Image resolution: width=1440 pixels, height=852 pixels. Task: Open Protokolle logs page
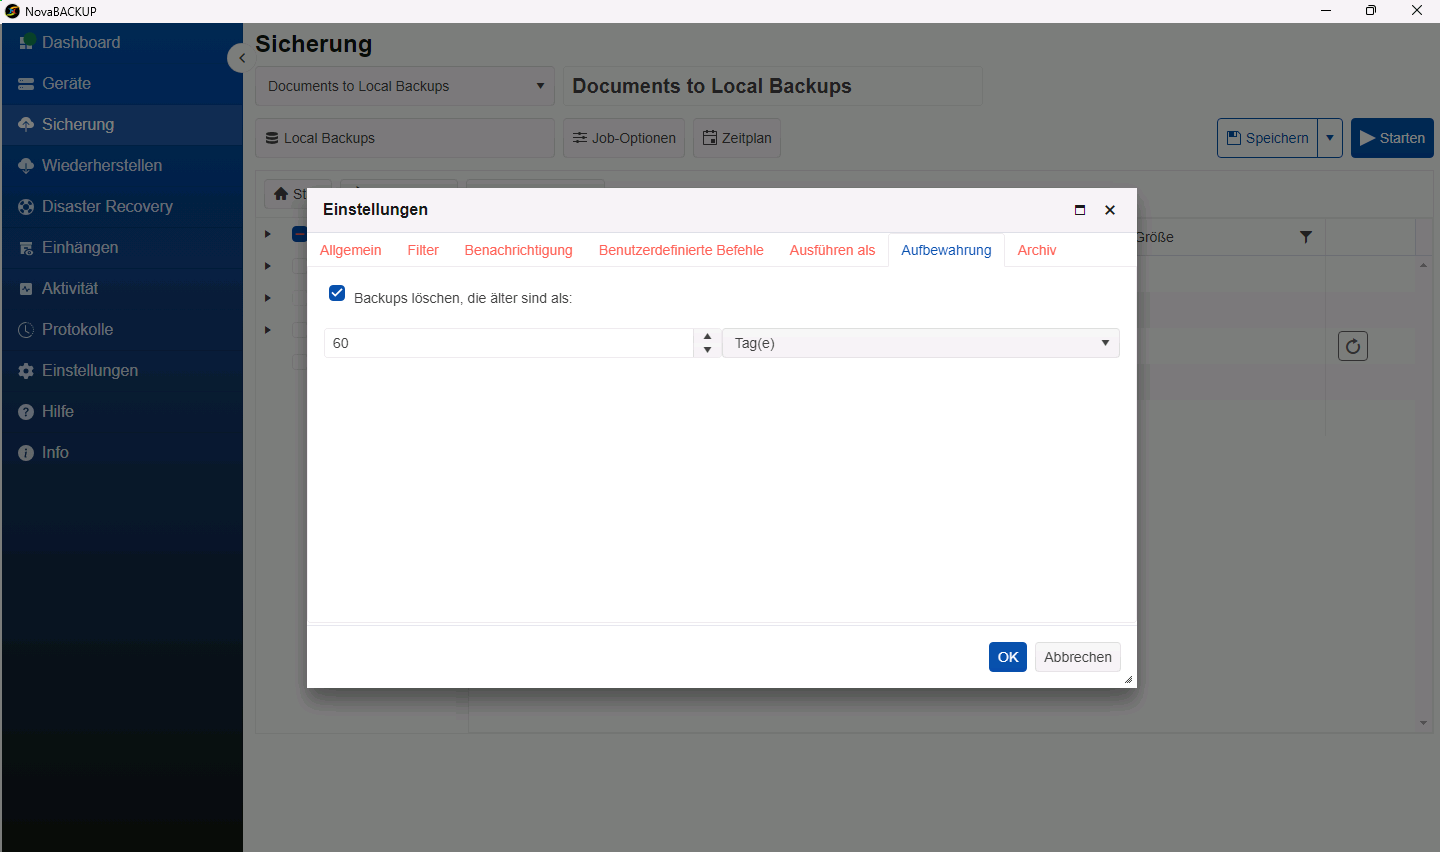click(121, 329)
